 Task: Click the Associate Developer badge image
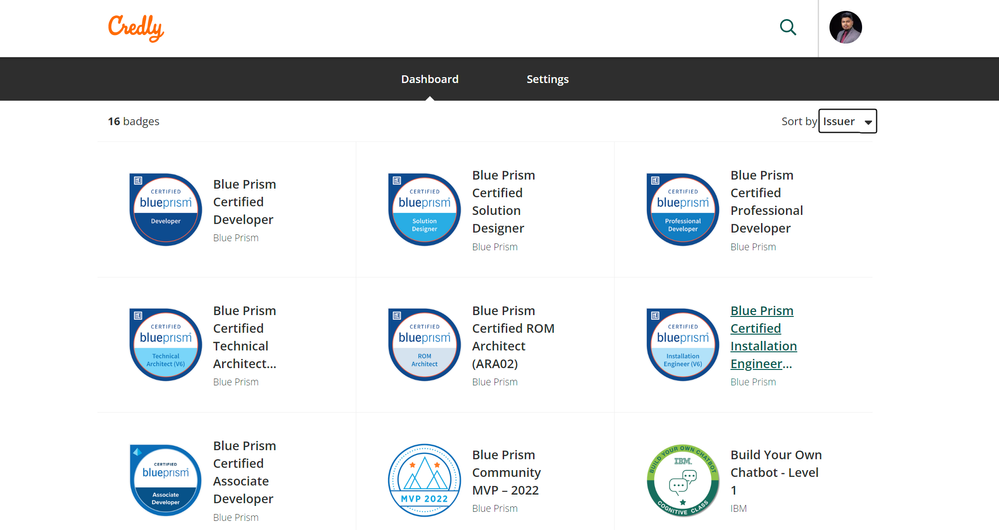pos(166,480)
